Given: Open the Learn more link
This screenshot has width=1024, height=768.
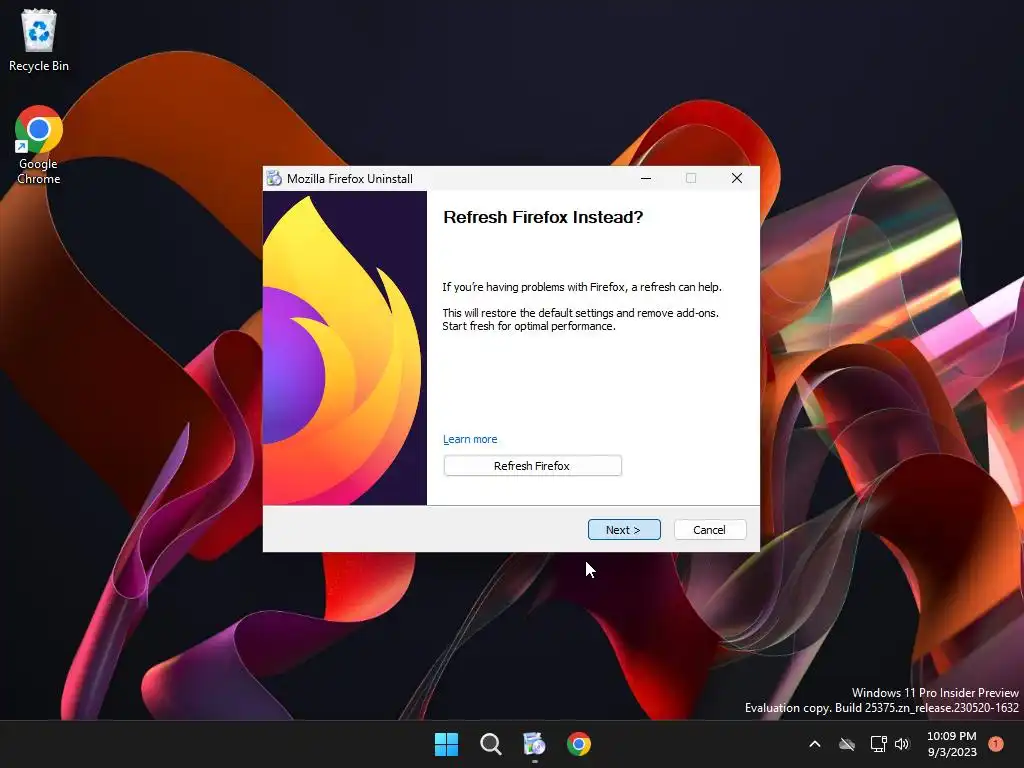Looking at the screenshot, I should [x=470, y=439].
